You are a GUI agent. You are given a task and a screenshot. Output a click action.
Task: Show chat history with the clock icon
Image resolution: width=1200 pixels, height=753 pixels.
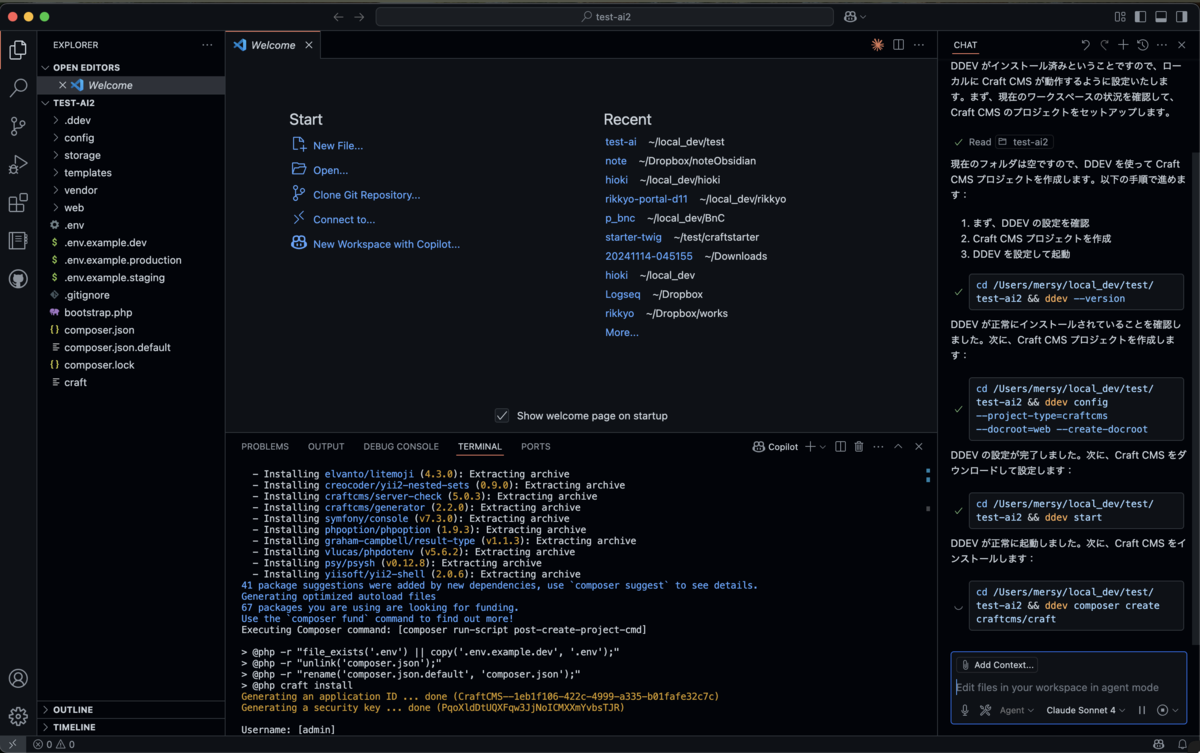point(1143,45)
